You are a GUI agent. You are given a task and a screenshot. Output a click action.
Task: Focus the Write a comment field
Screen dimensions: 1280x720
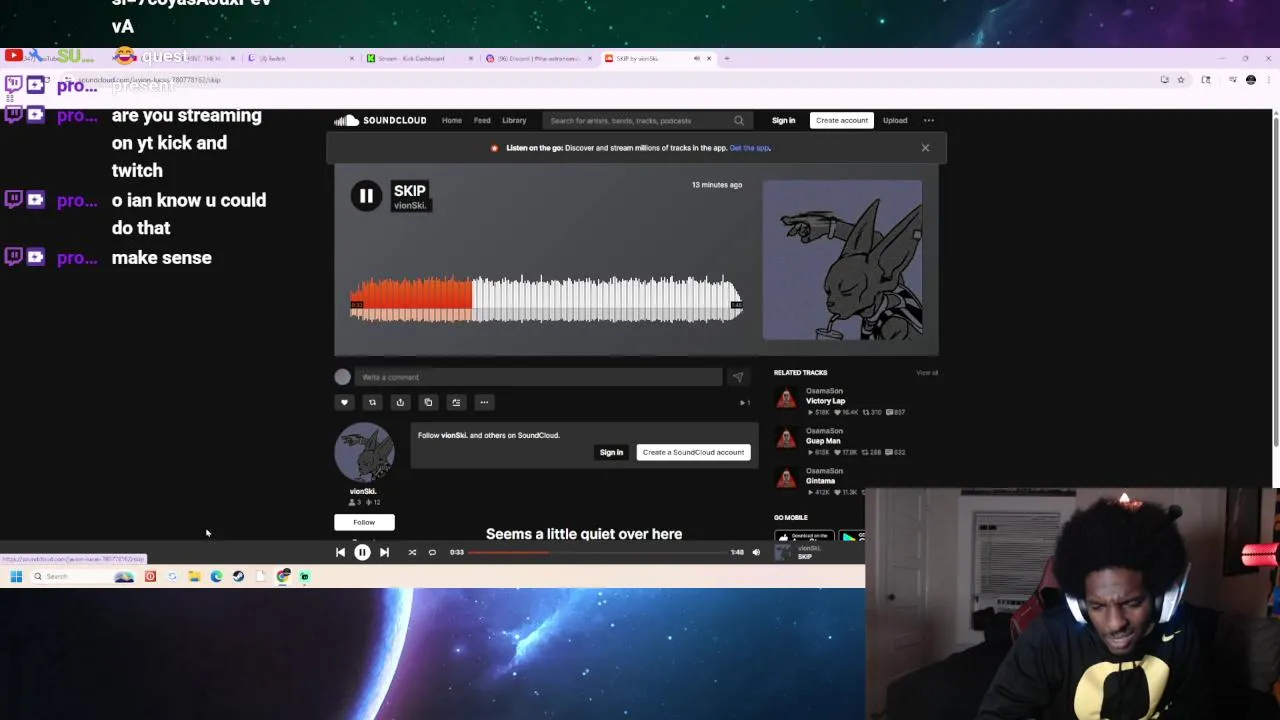pos(539,377)
